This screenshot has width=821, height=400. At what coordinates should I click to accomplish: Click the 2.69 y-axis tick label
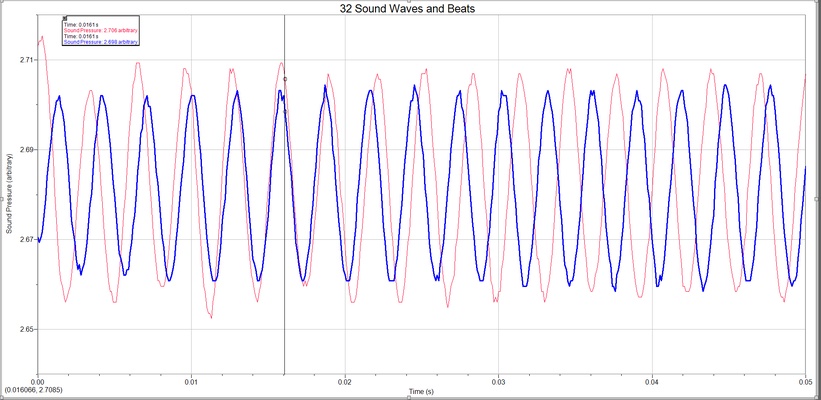[25, 150]
